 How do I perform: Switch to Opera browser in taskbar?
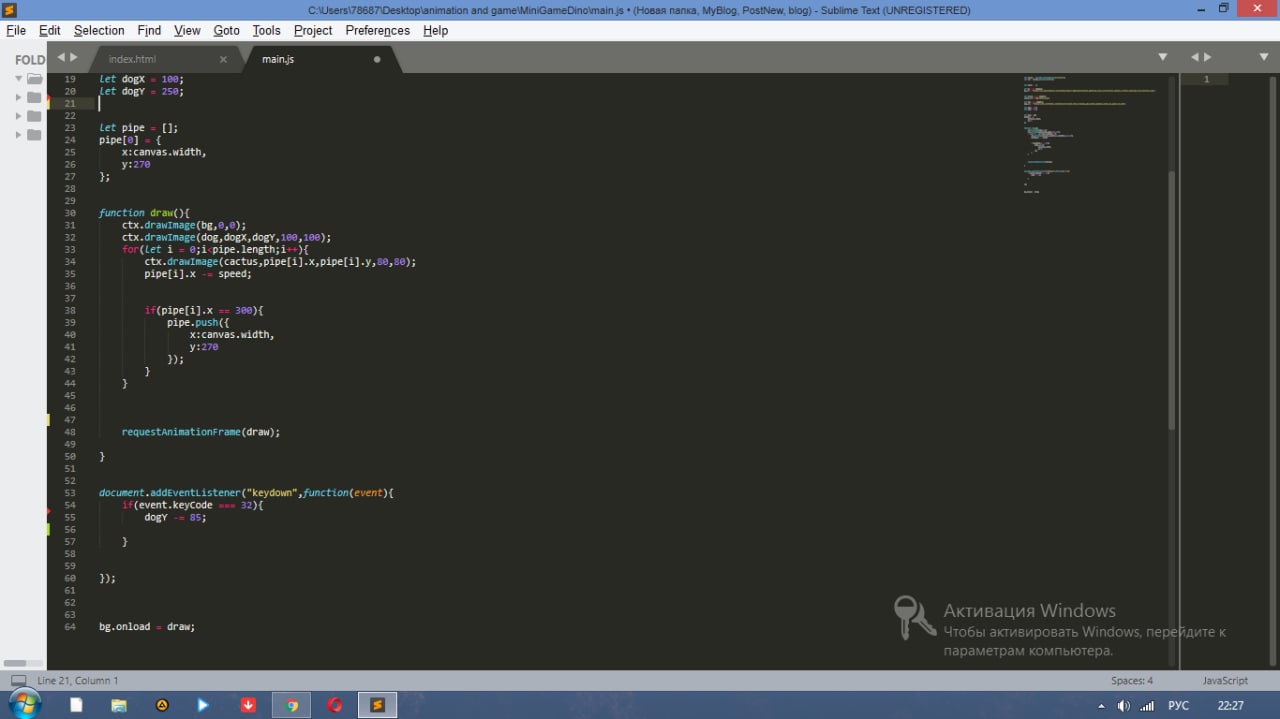click(x=335, y=705)
